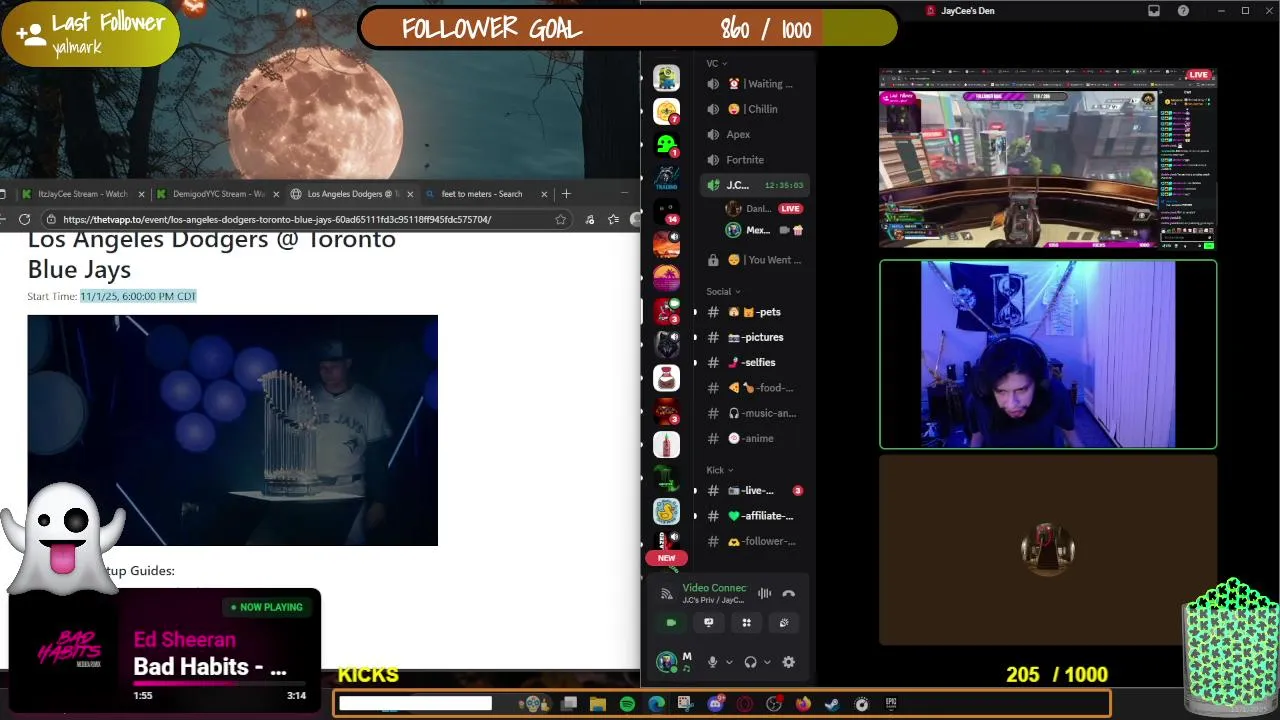Collapse the Social channel category
Screen dimensions: 1280x720
[x=723, y=292]
